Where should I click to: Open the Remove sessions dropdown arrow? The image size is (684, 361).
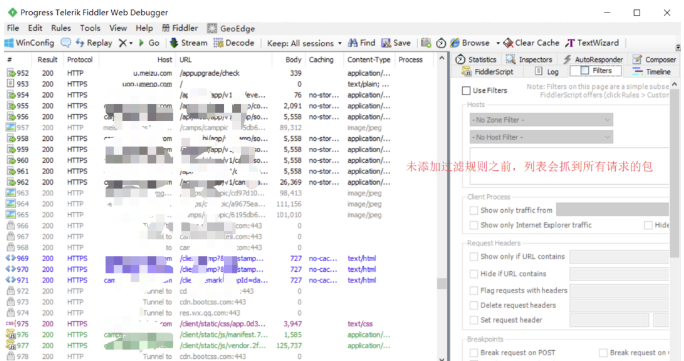tap(130, 43)
